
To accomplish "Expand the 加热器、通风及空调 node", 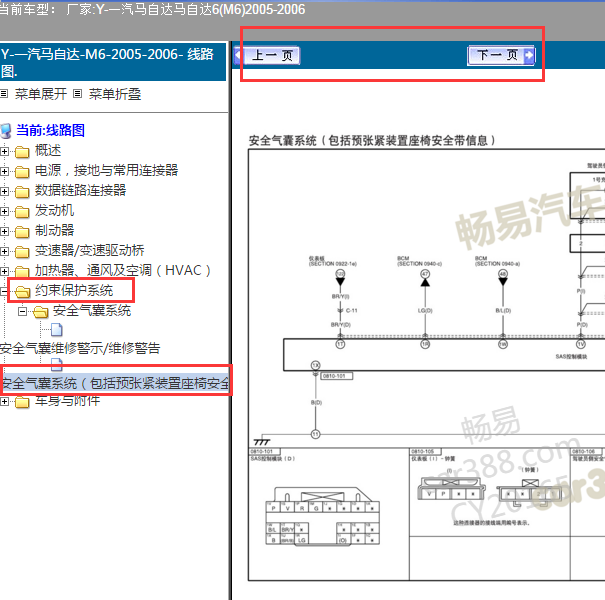I will click(4, 272).
